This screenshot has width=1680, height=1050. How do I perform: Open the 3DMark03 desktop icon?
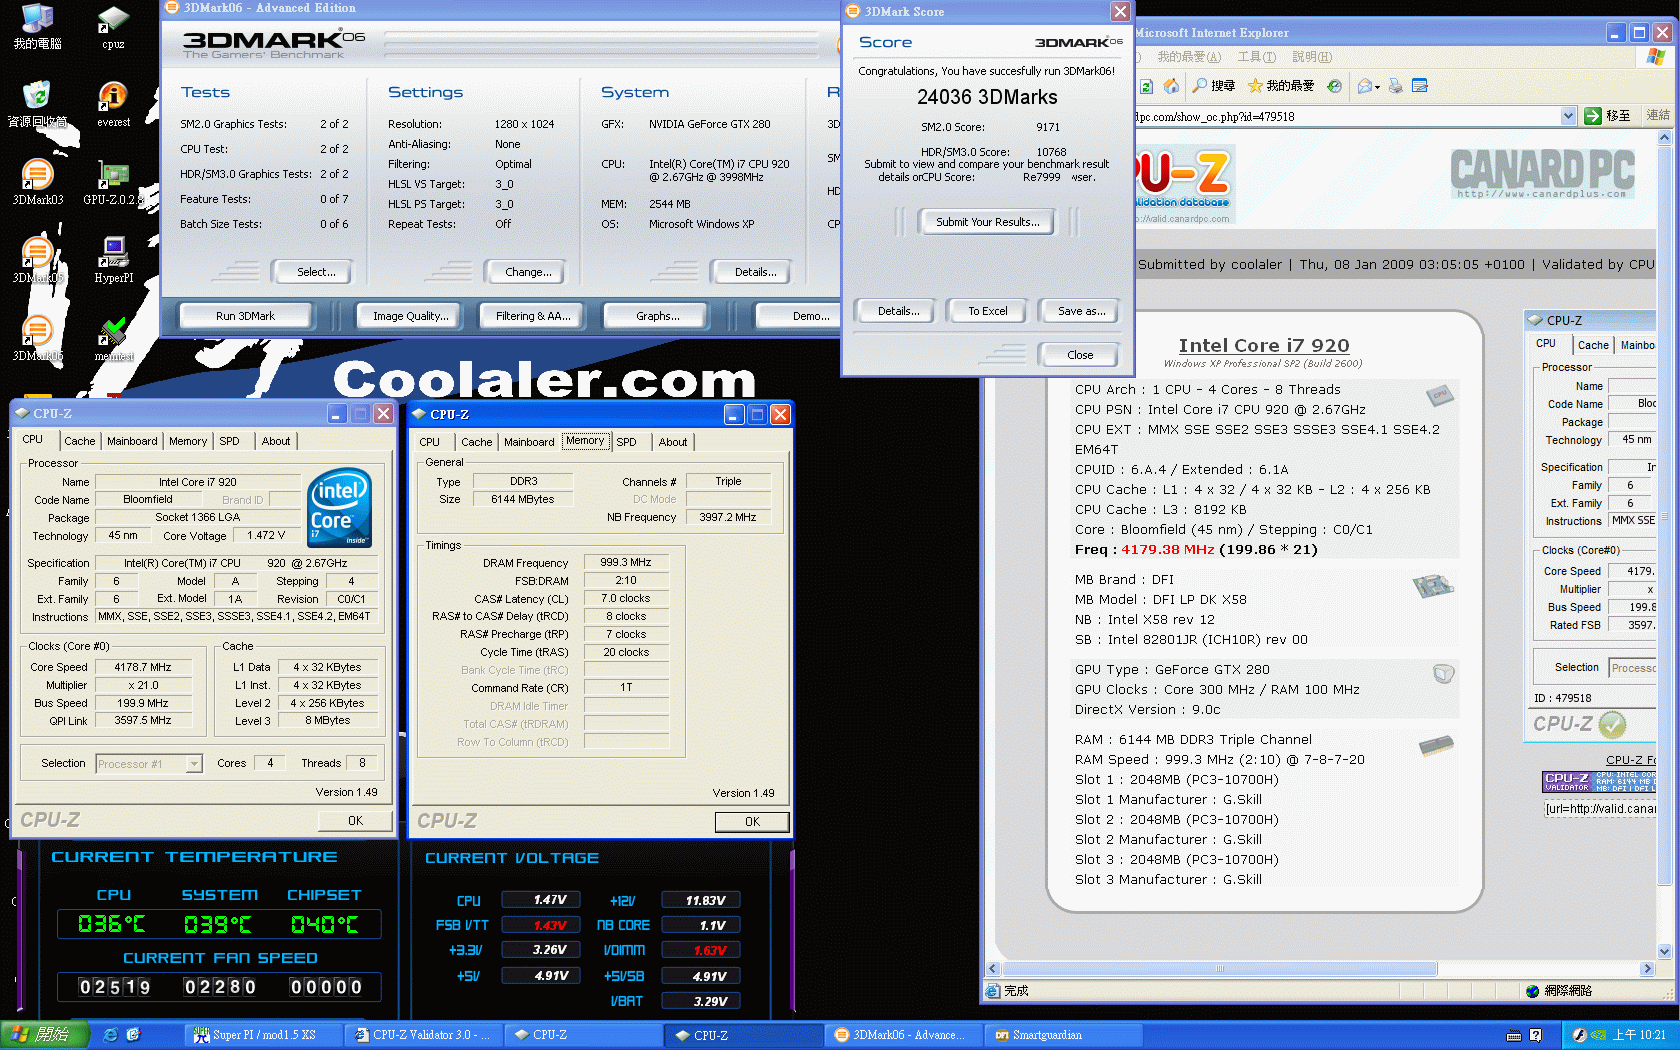(x=37, y=182)
